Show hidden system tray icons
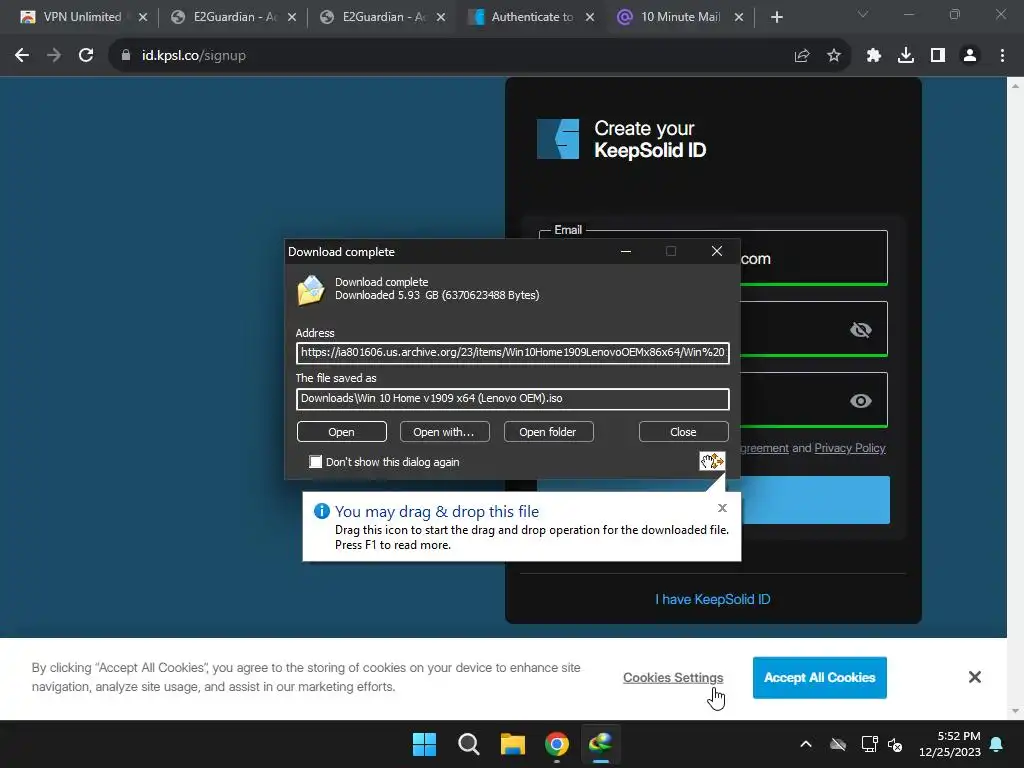 (806, 744)
